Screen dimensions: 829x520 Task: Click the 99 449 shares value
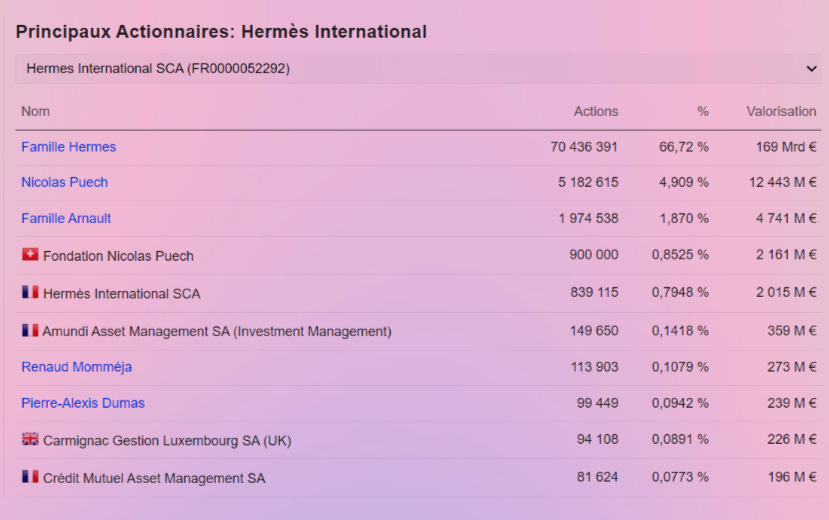click(x=597, y=403)
